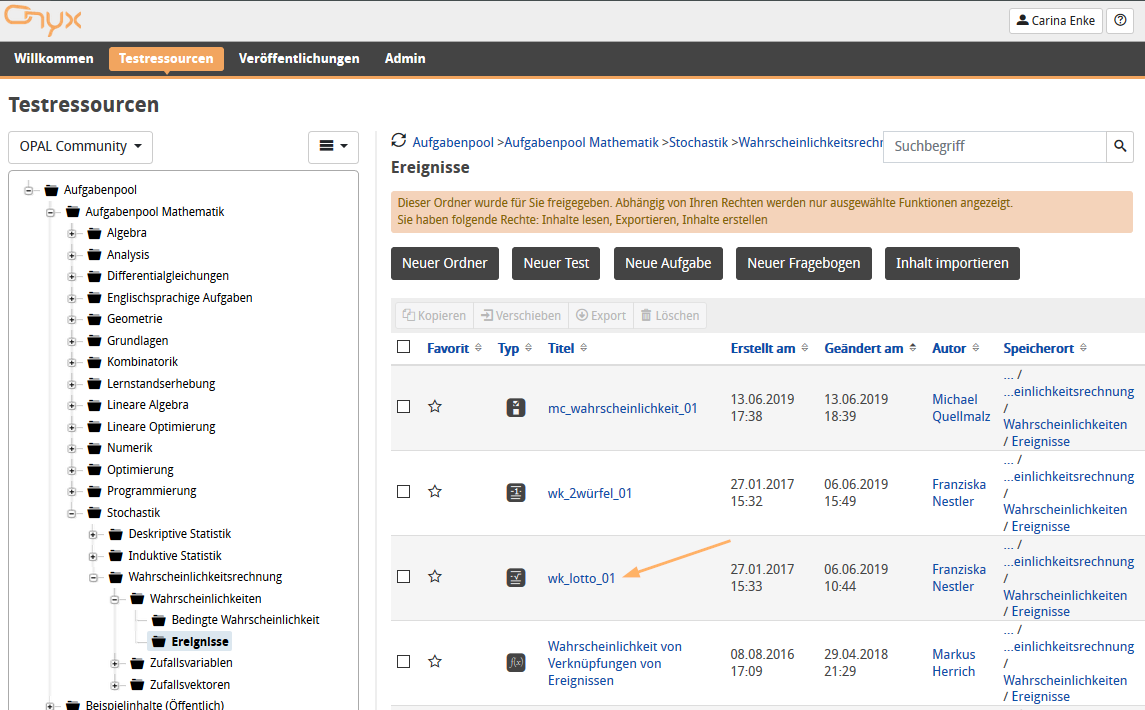Open the OPAL Community dropdown
Image resolution: width=1145 pixels, height=710 pixels.
click(x=80, y=147)
